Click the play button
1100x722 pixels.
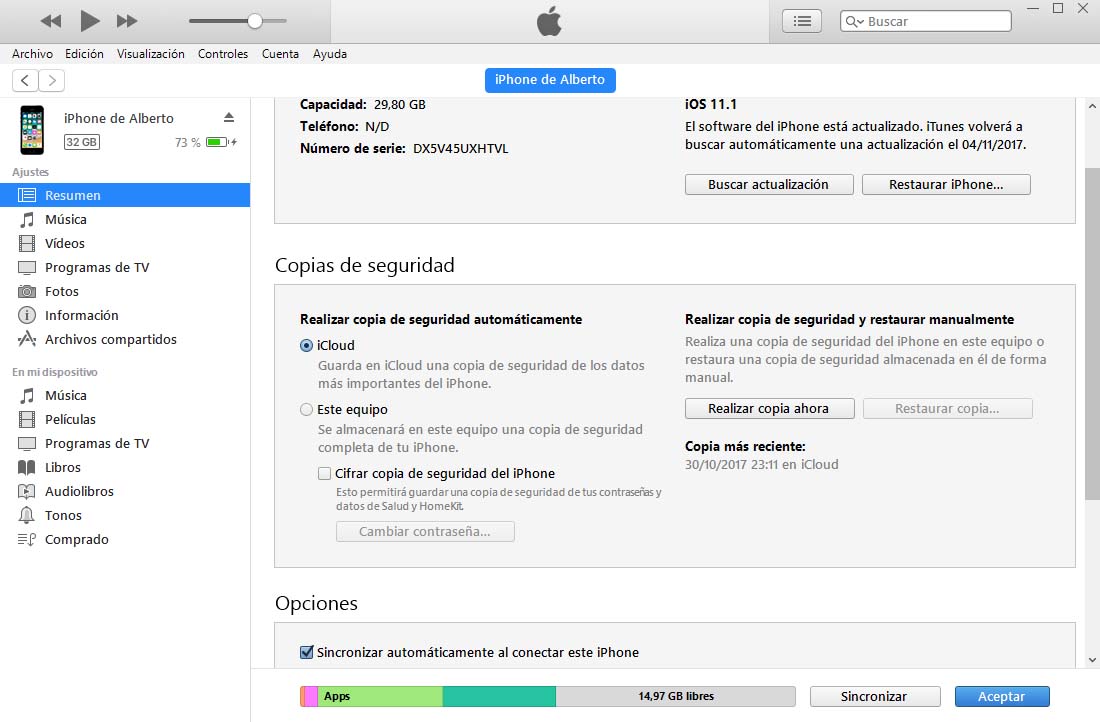click(x=89, y=21)
